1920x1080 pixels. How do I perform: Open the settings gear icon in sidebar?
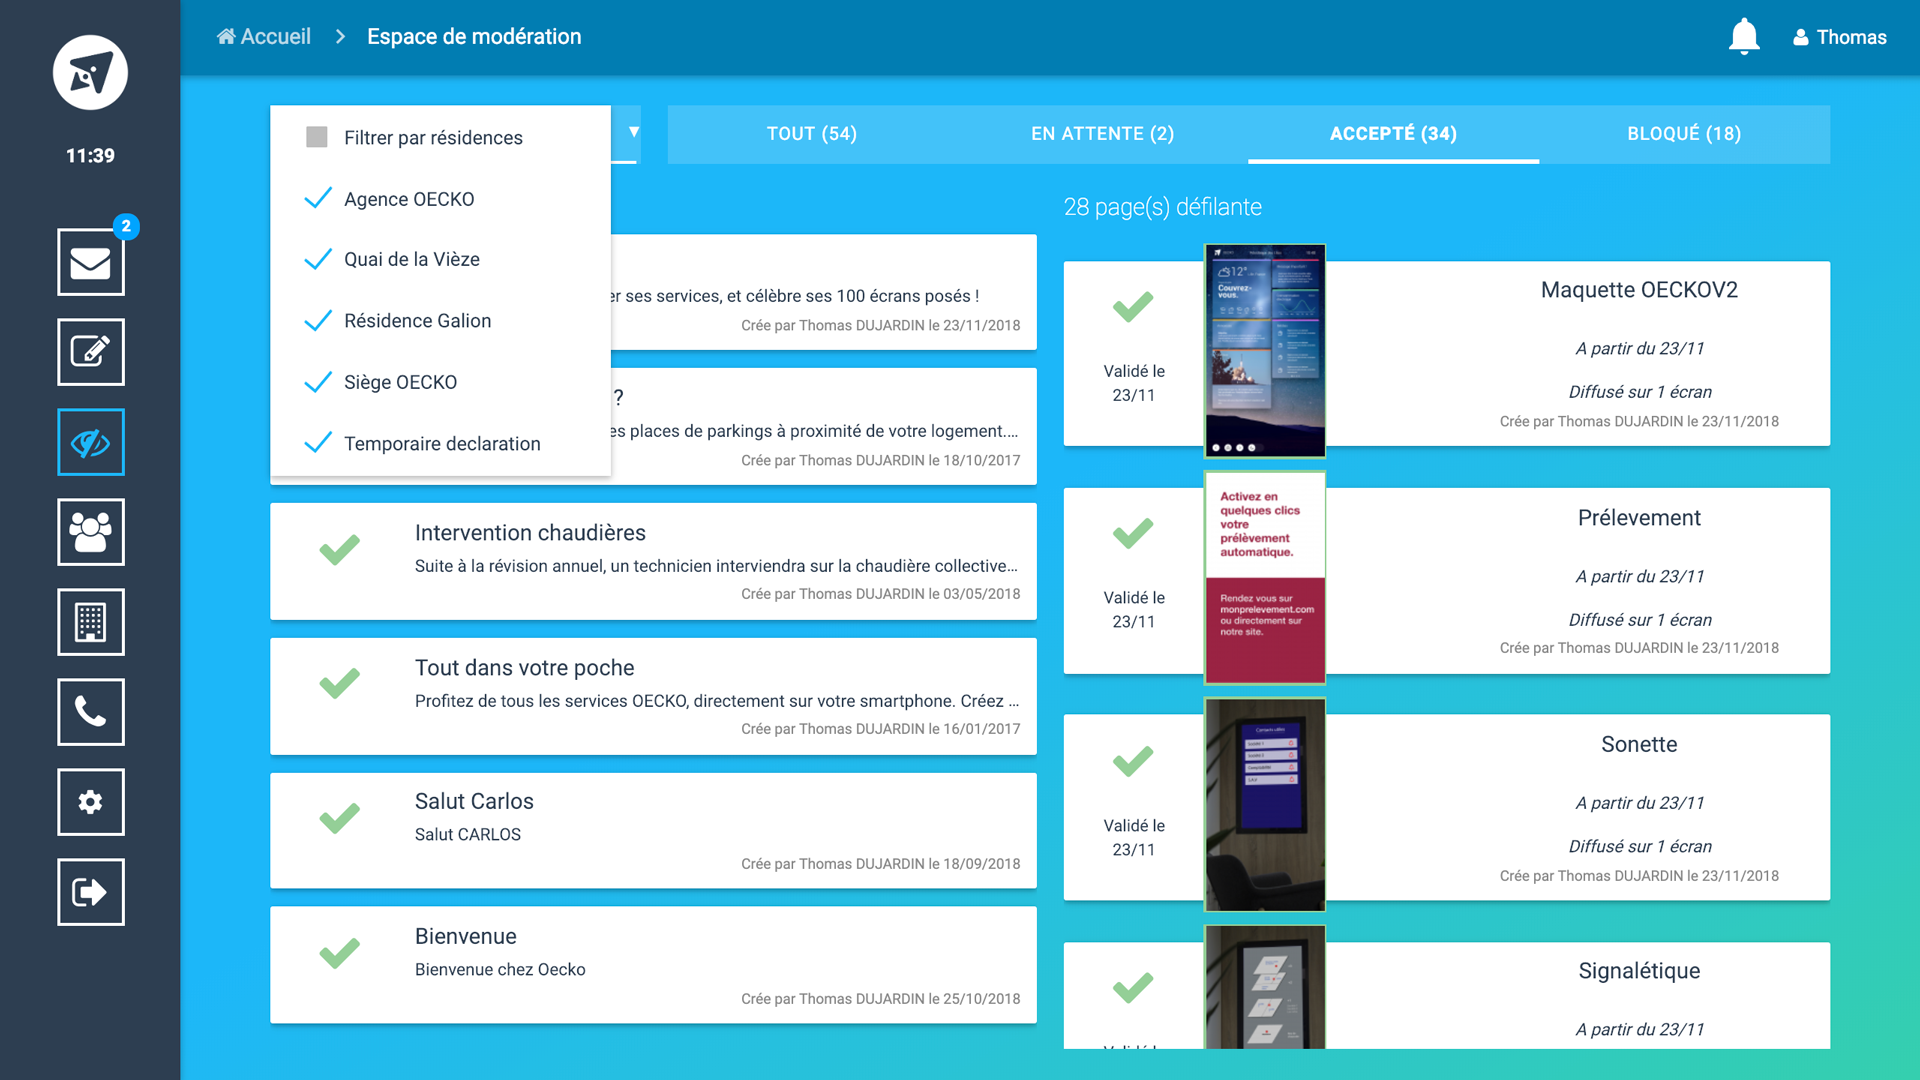point(90,802)
